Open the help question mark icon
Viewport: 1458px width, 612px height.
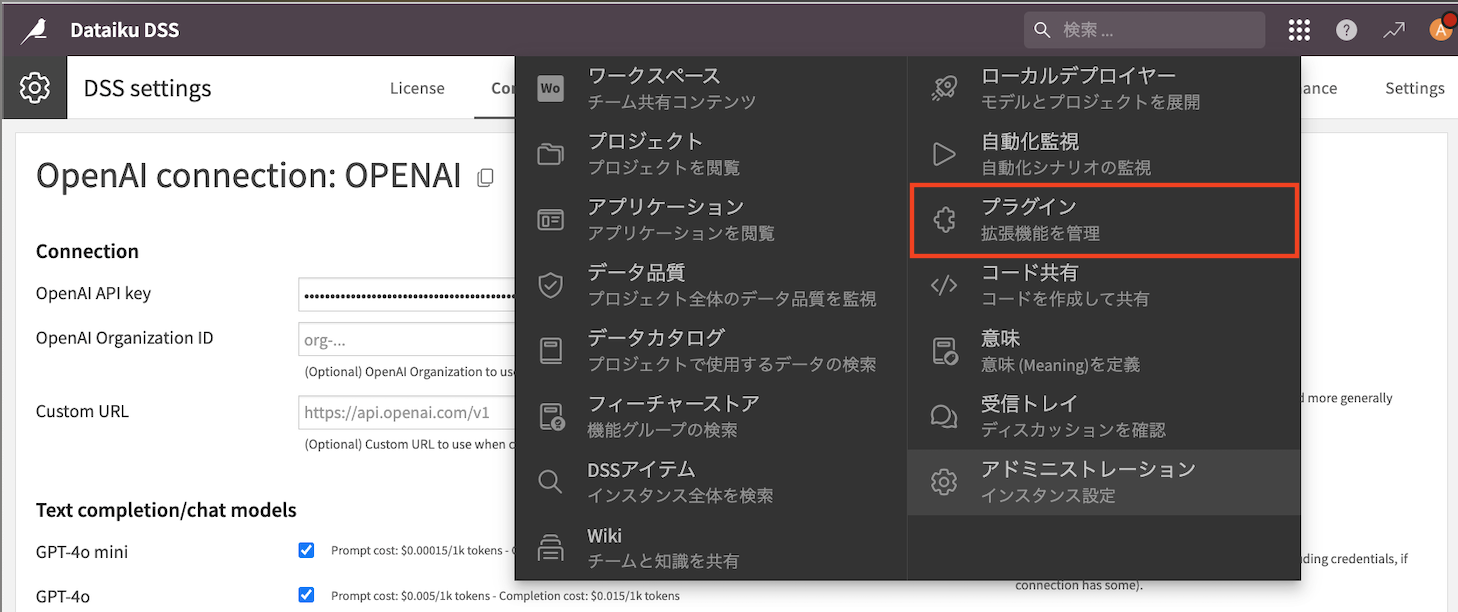click(1347, 30)
